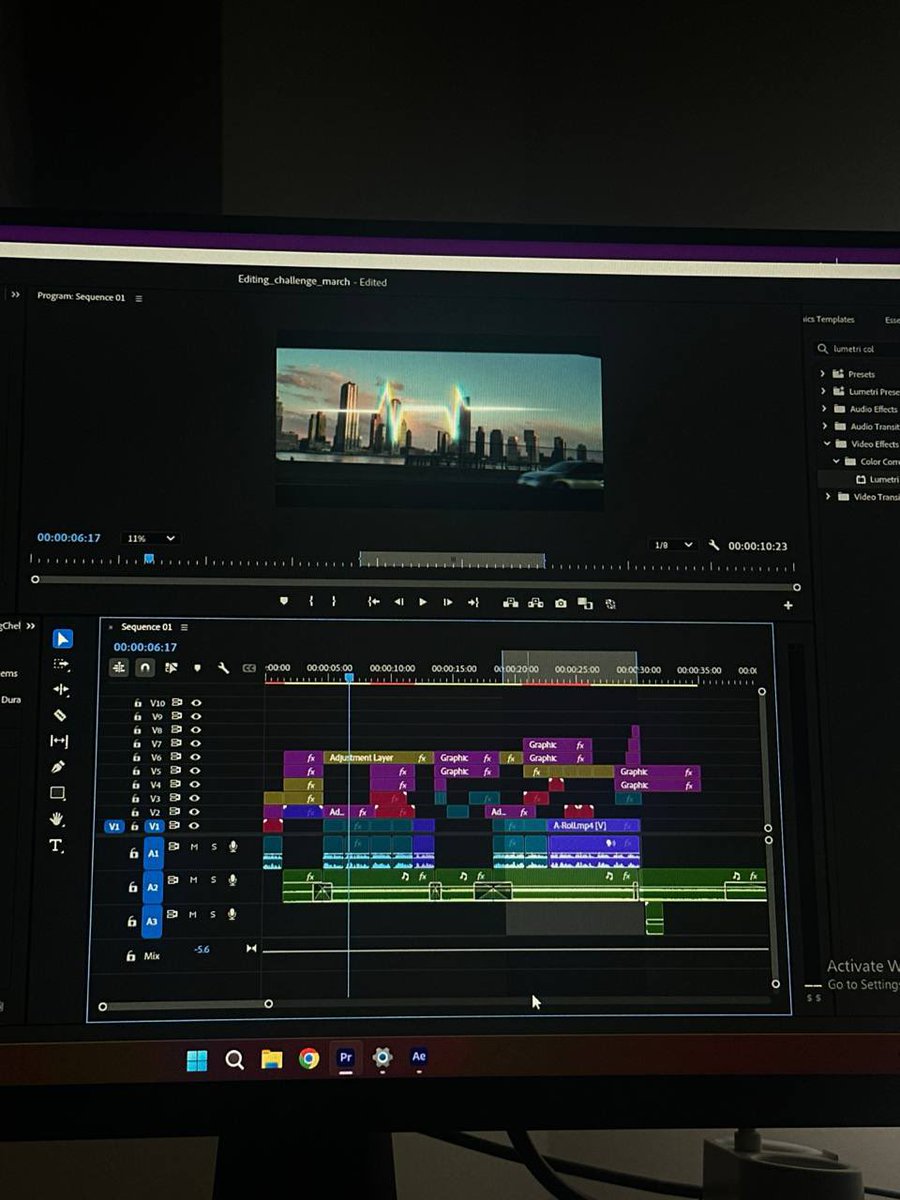Screen dimensions: 900x1200
Task: Select the Razor tool
Action: [x=58, y=714]
